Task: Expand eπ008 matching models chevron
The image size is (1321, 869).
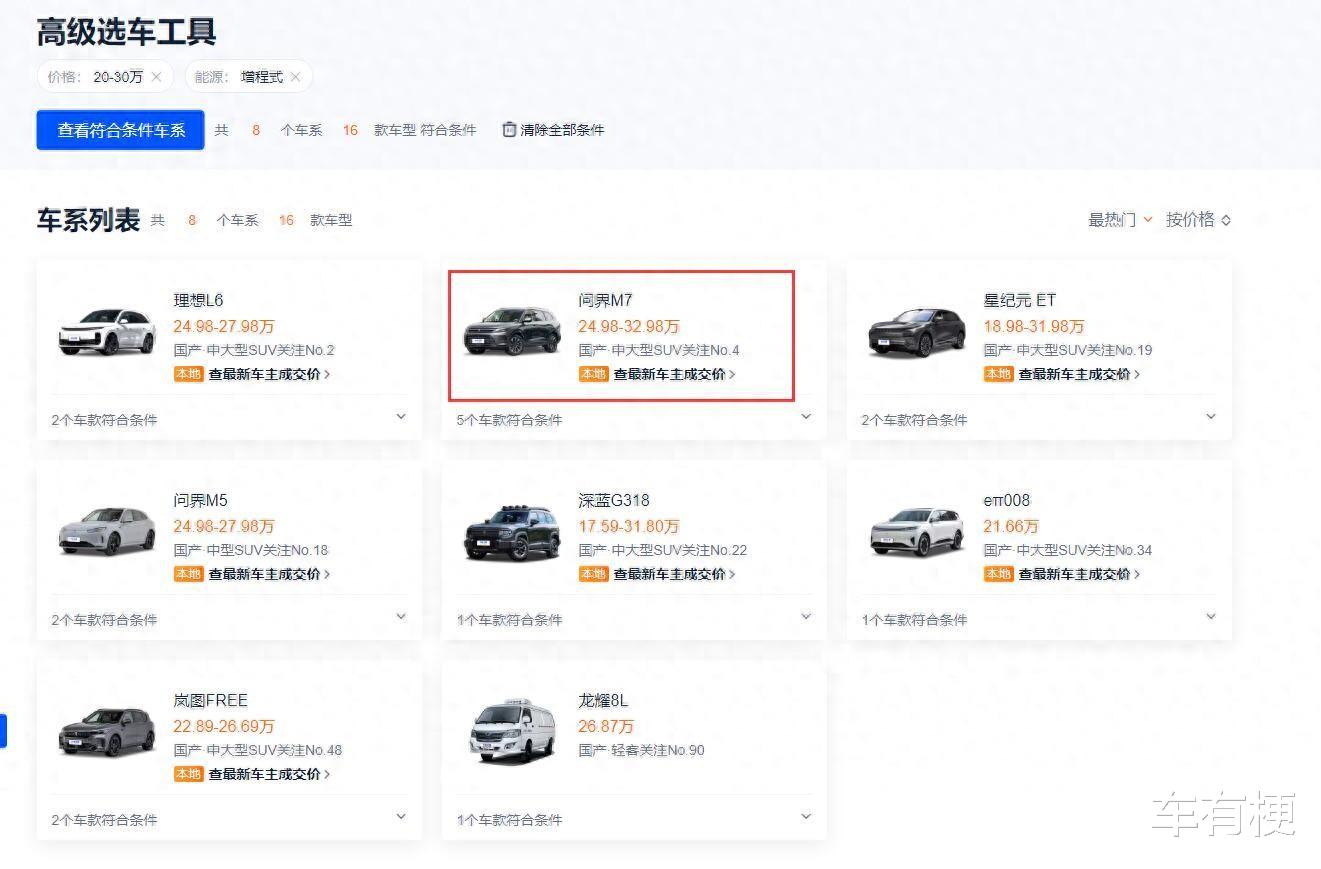Action: pos(1211,617)
